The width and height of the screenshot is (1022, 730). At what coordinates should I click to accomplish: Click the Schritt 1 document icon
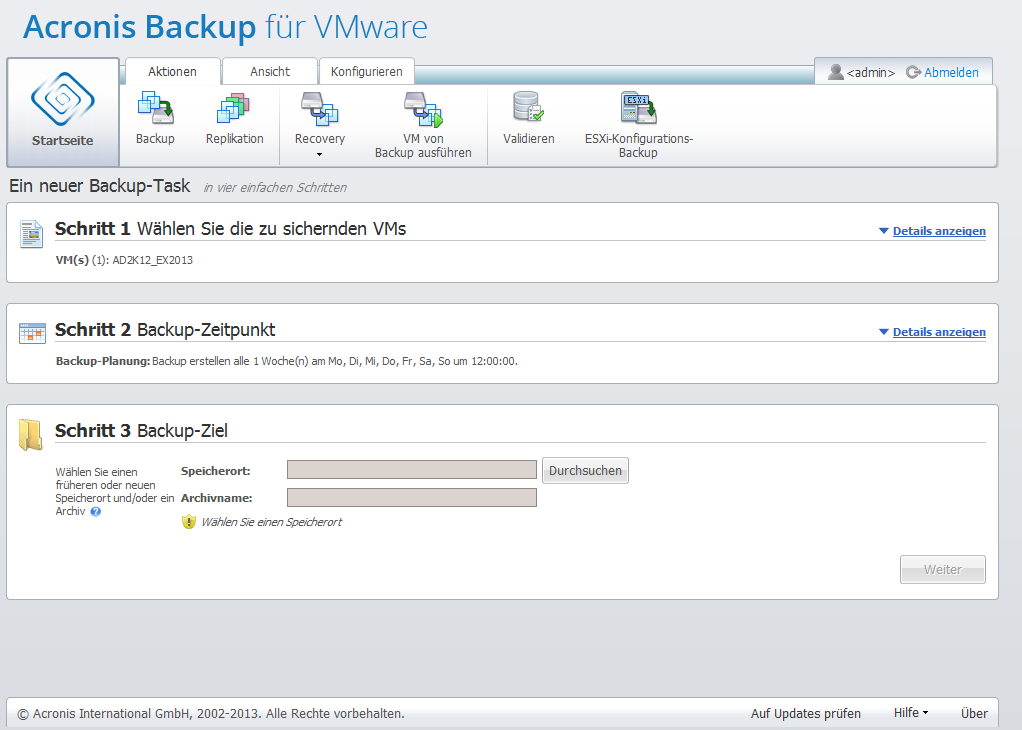pos(31,234)
